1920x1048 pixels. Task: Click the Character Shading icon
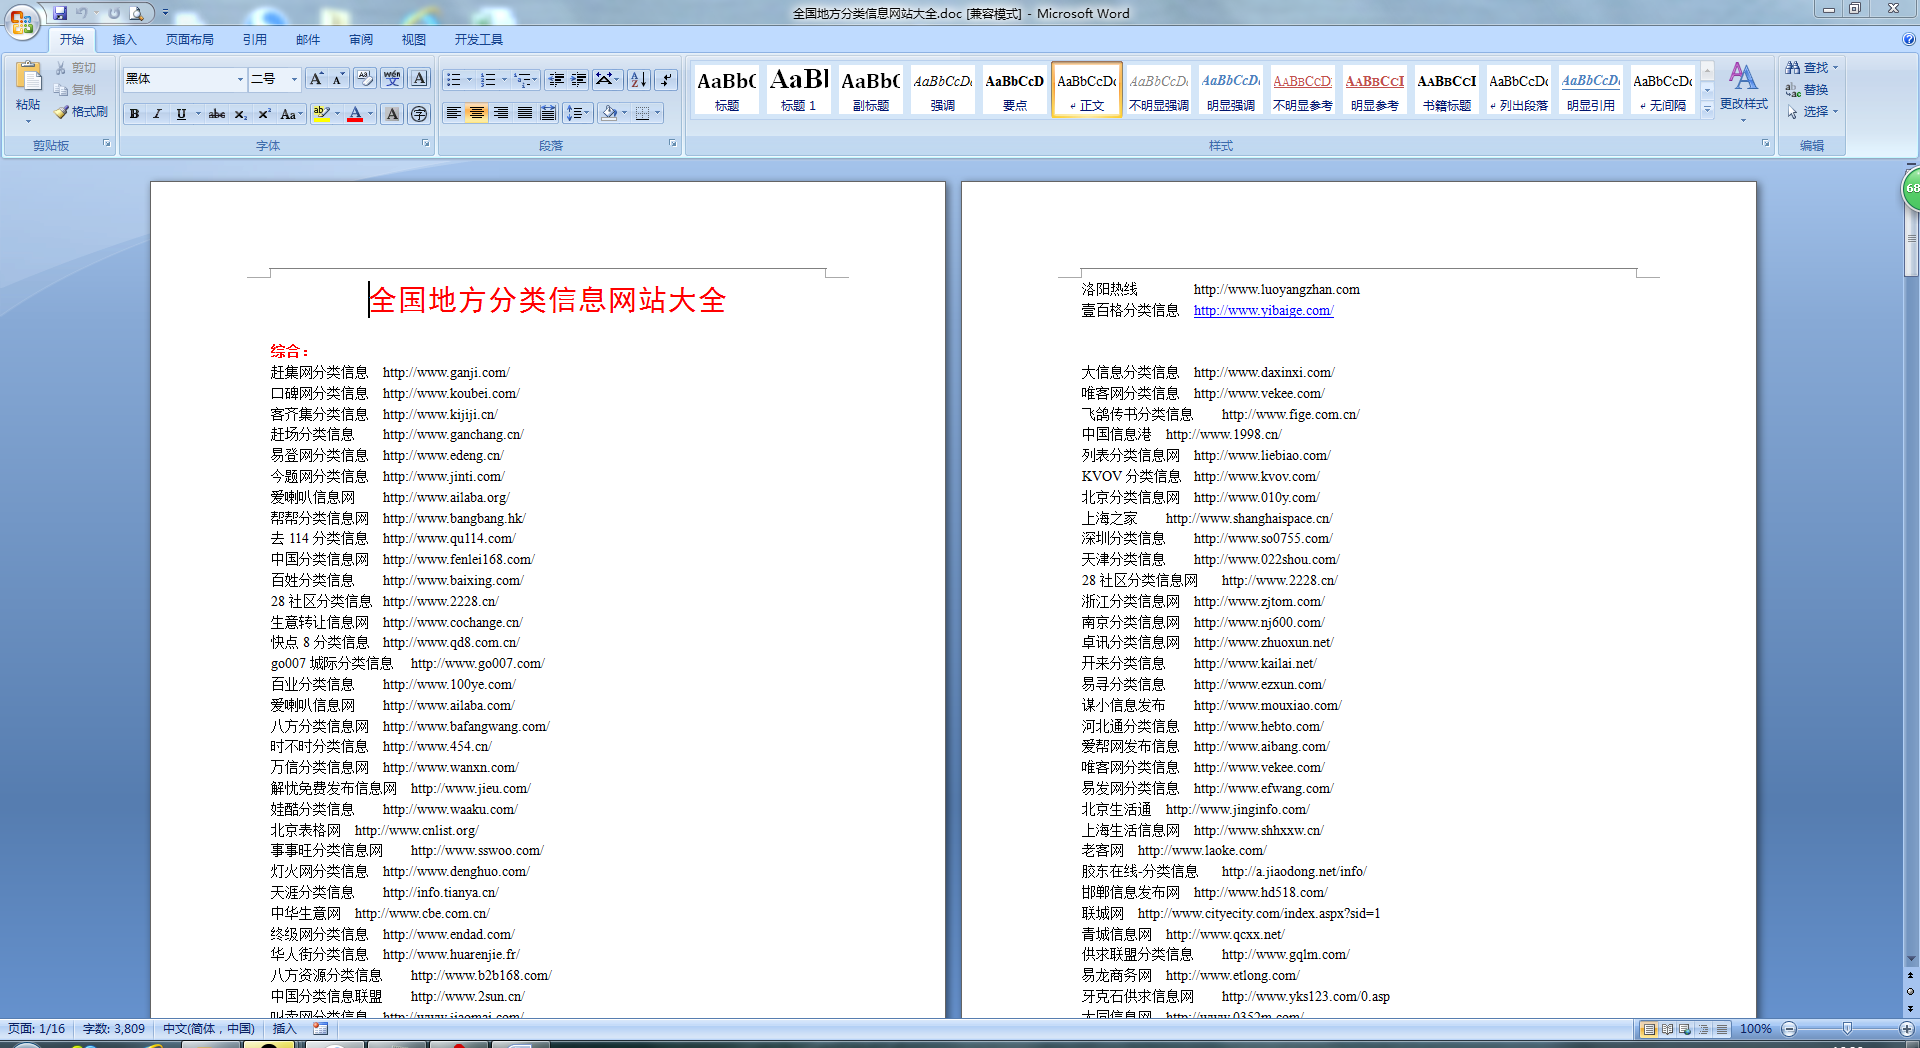pos(392,114)
